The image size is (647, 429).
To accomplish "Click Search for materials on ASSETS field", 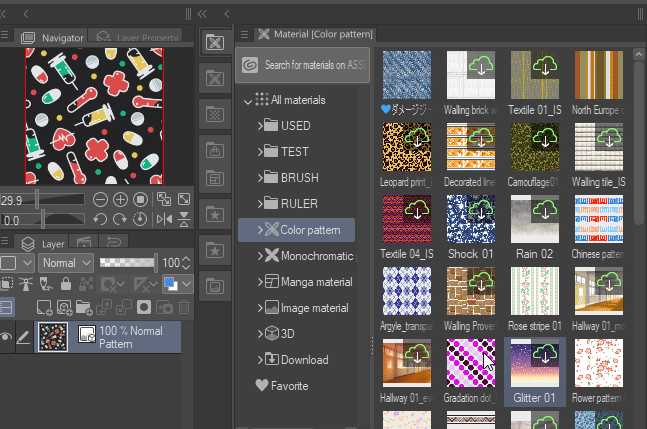I will (x=302, y=65).
